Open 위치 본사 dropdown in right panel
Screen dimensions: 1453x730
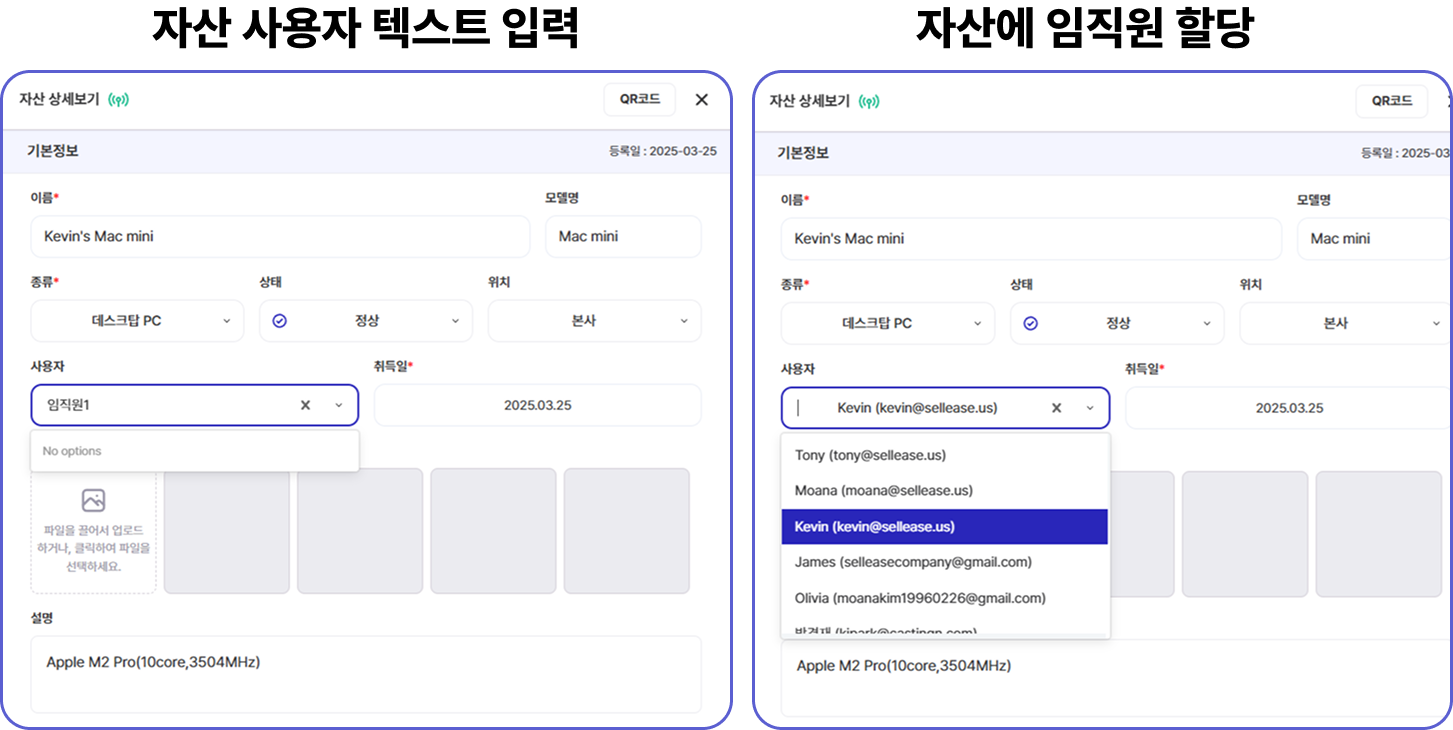pyautogui.click(x=1346, y=323)
